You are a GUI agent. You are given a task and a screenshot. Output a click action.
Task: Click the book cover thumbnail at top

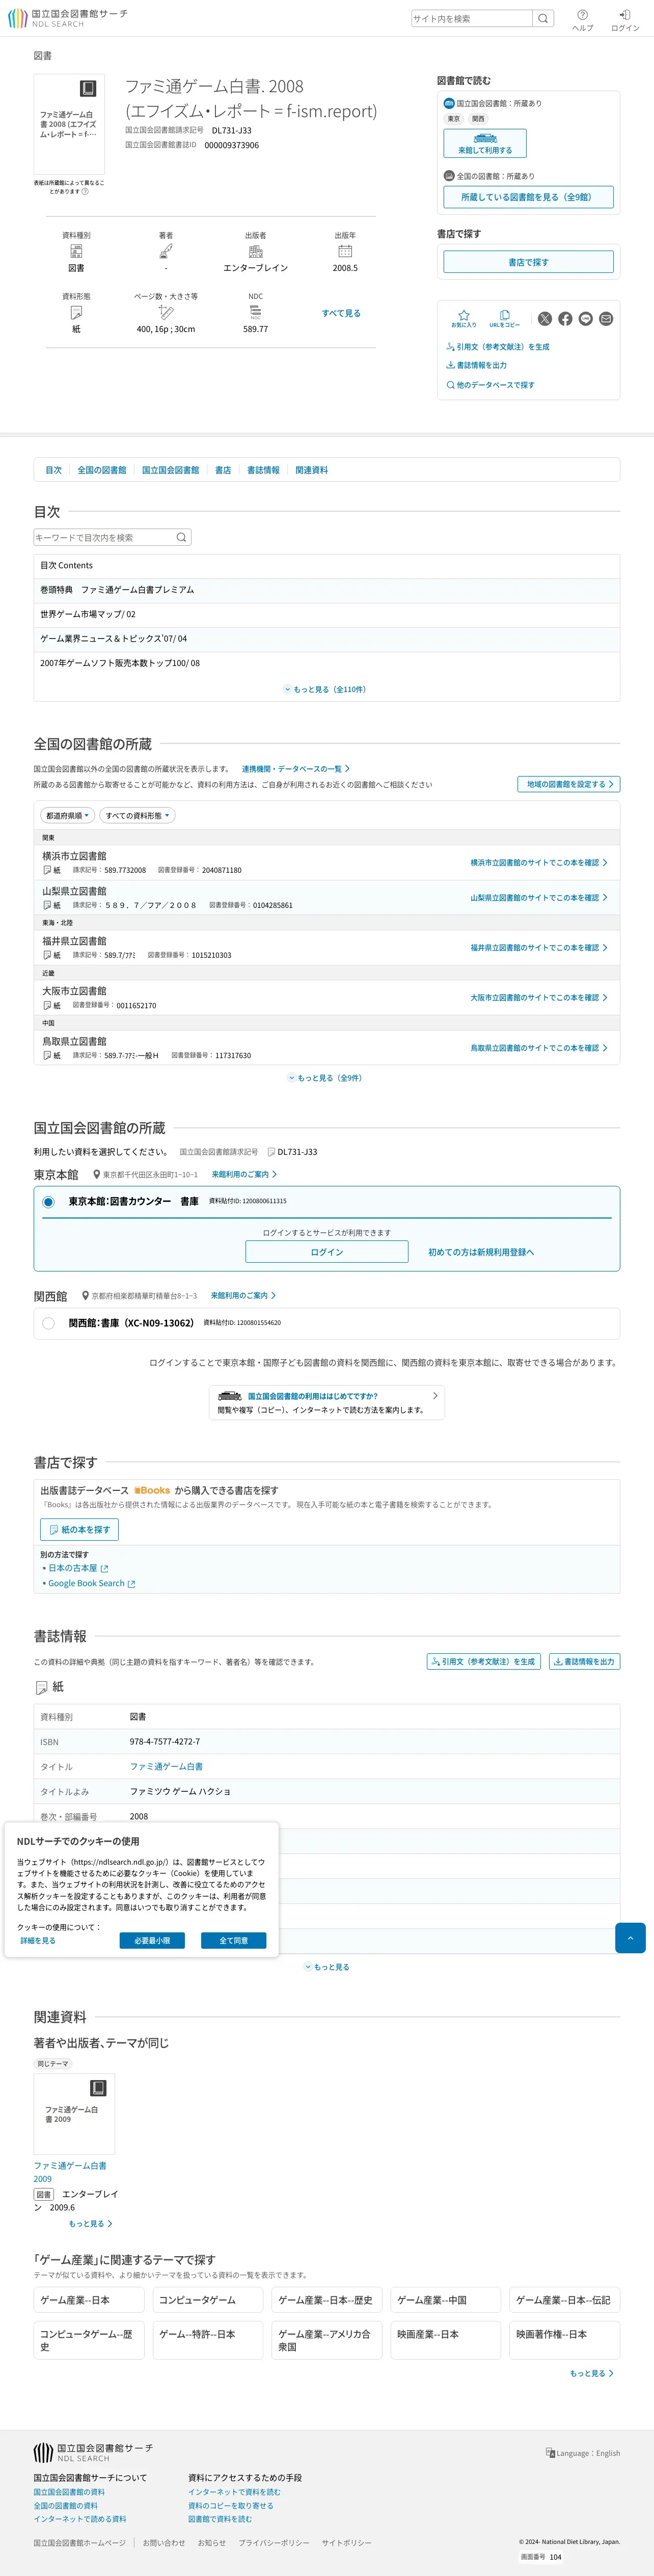pyautogui.click(x=69, y=124)
